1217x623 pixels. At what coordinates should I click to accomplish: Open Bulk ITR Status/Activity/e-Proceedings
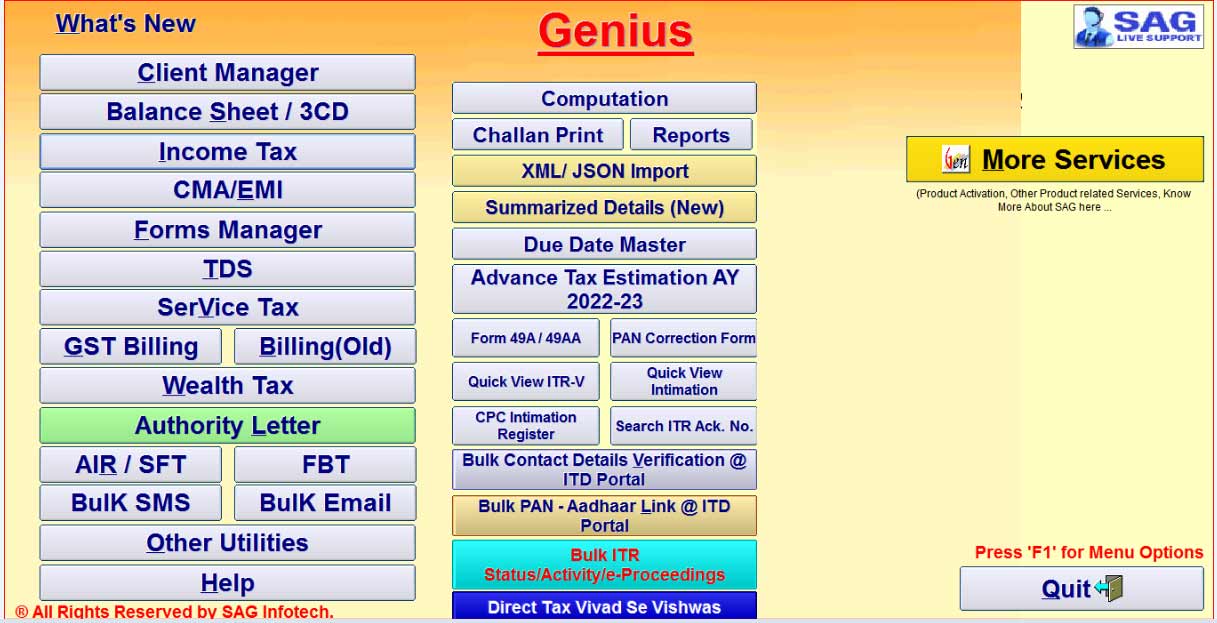click(604, 565)
